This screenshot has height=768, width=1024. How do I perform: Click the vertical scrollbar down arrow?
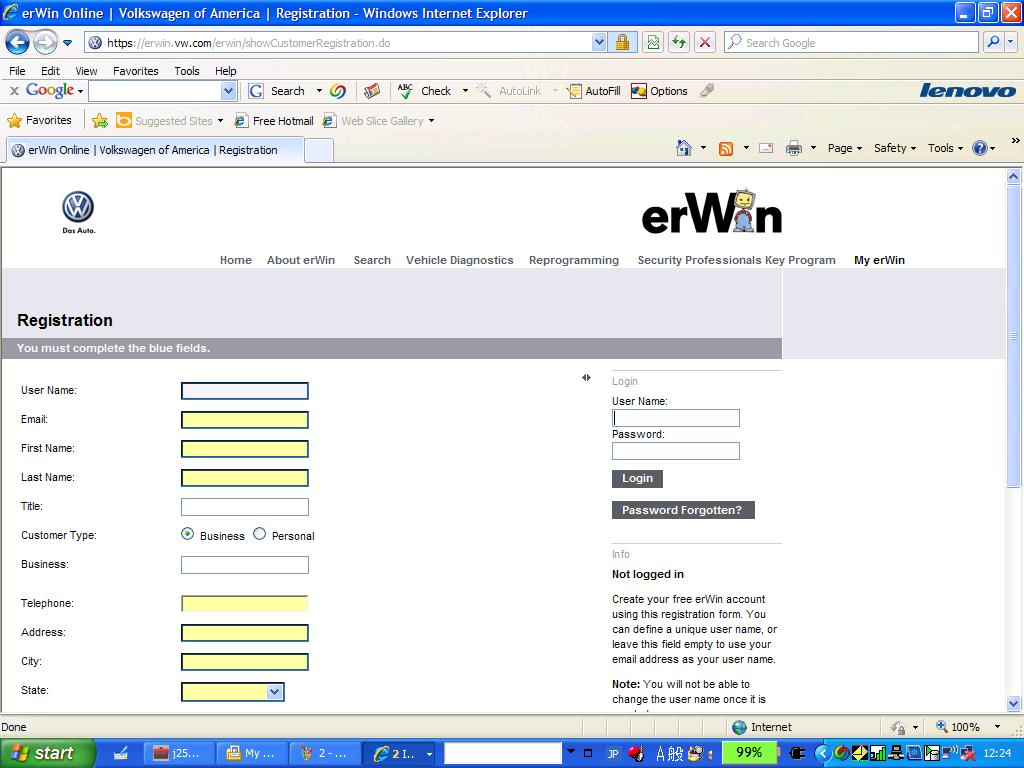1014,703
